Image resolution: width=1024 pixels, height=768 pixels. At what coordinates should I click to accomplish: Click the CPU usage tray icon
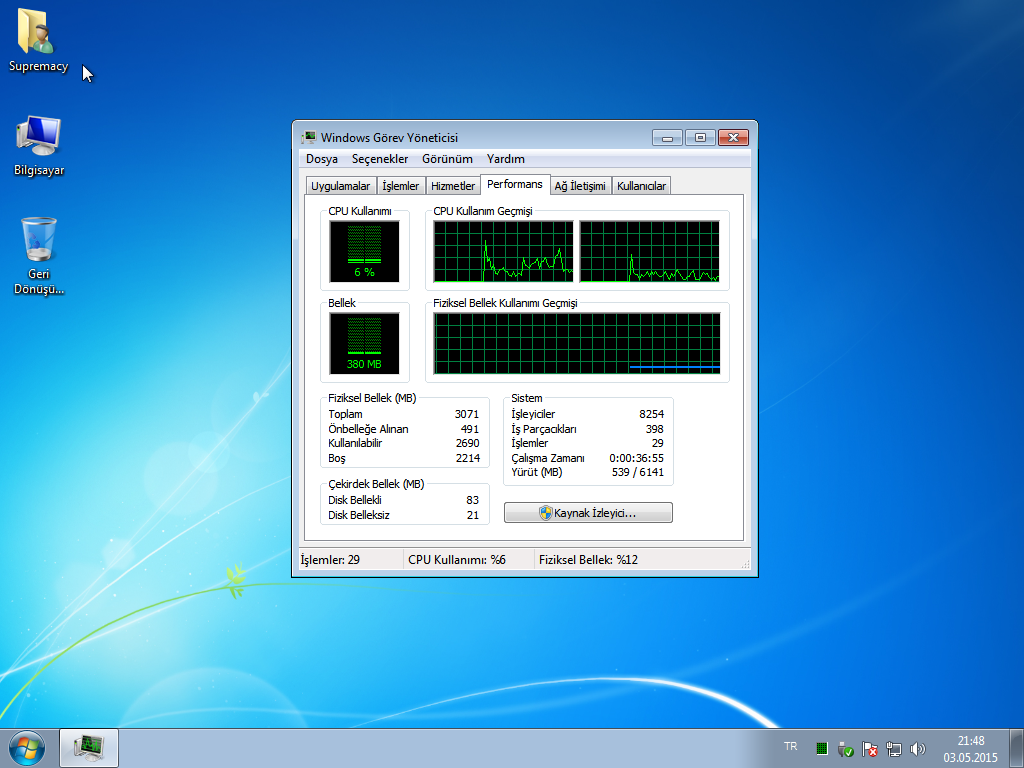click(x=821, y=748)
